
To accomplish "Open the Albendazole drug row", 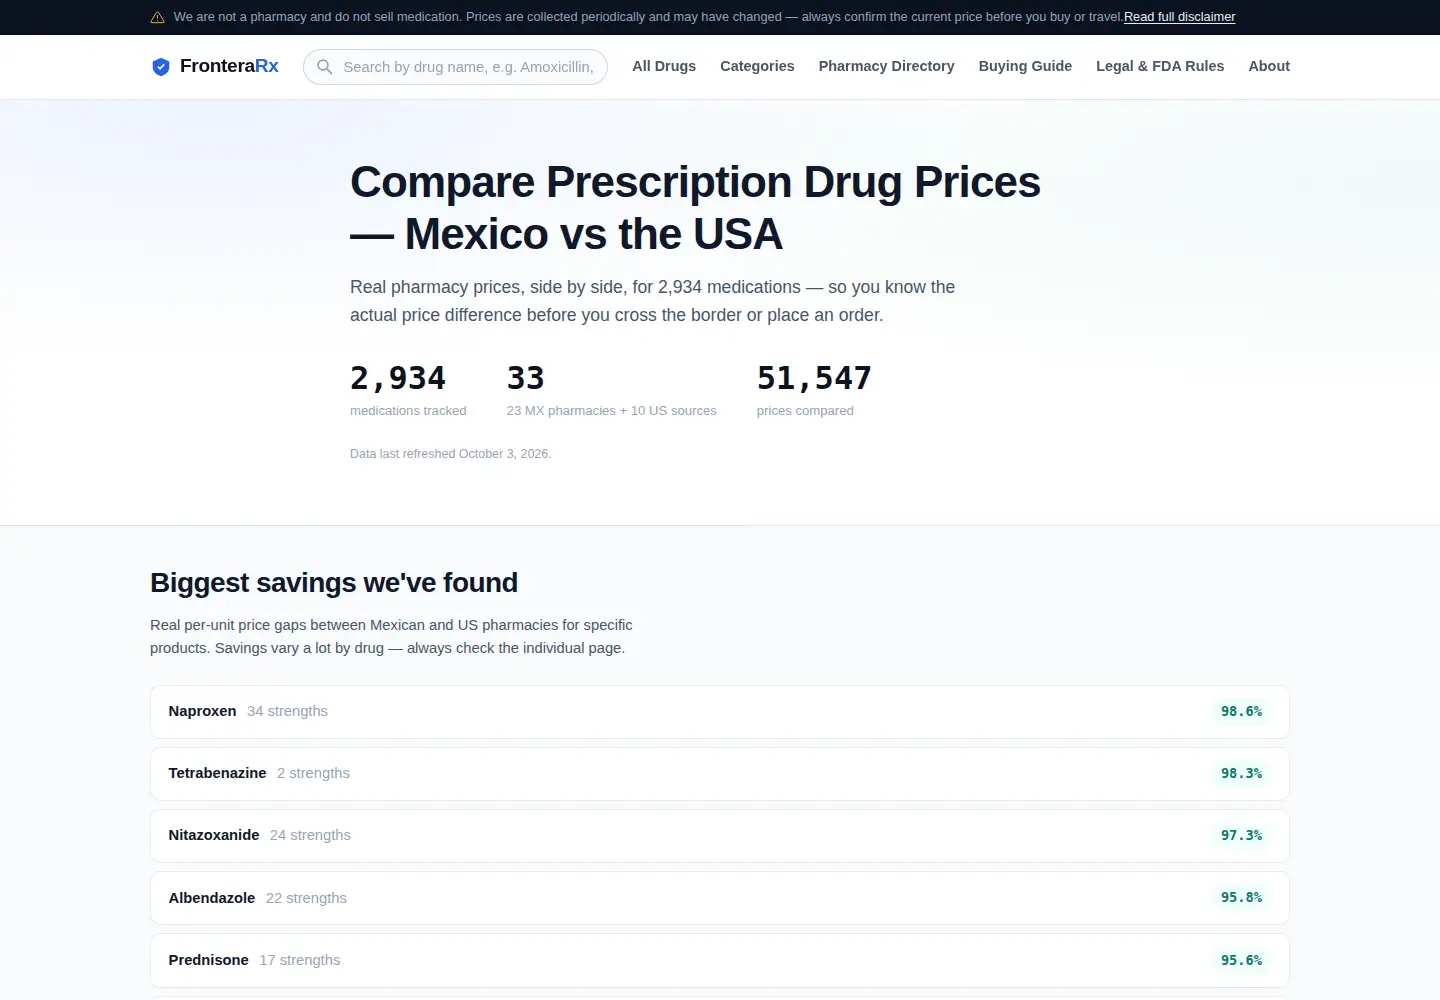I will 720,898.
